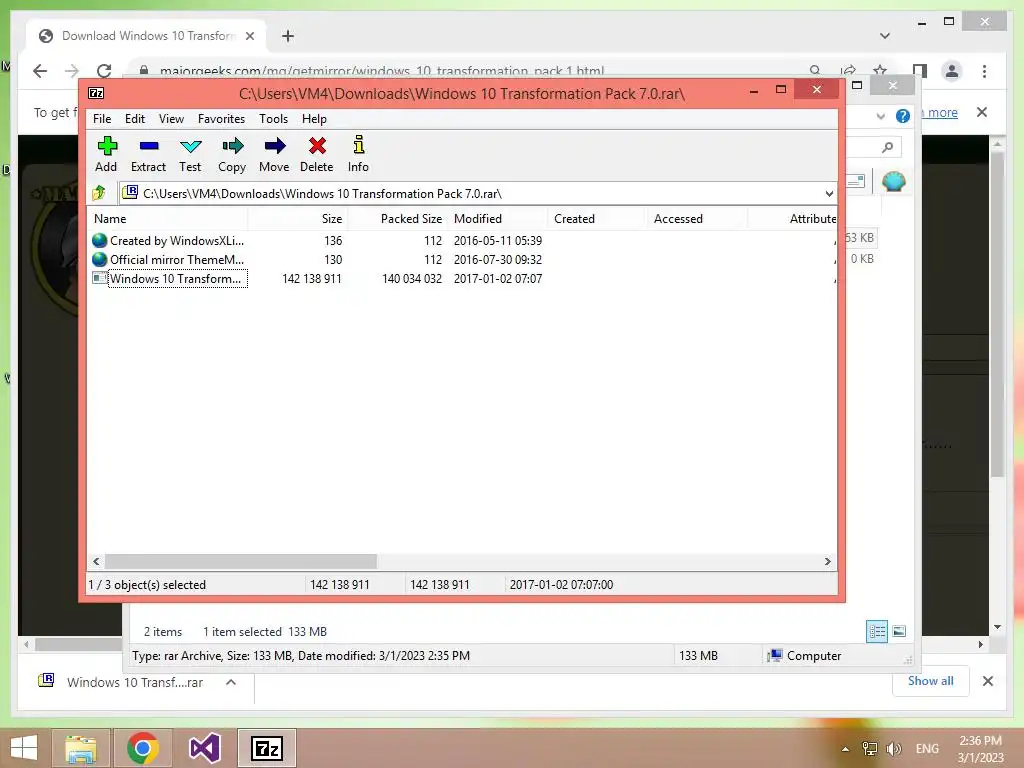Open downloaded Windows 10 Transf rar file

pos(134,682)
